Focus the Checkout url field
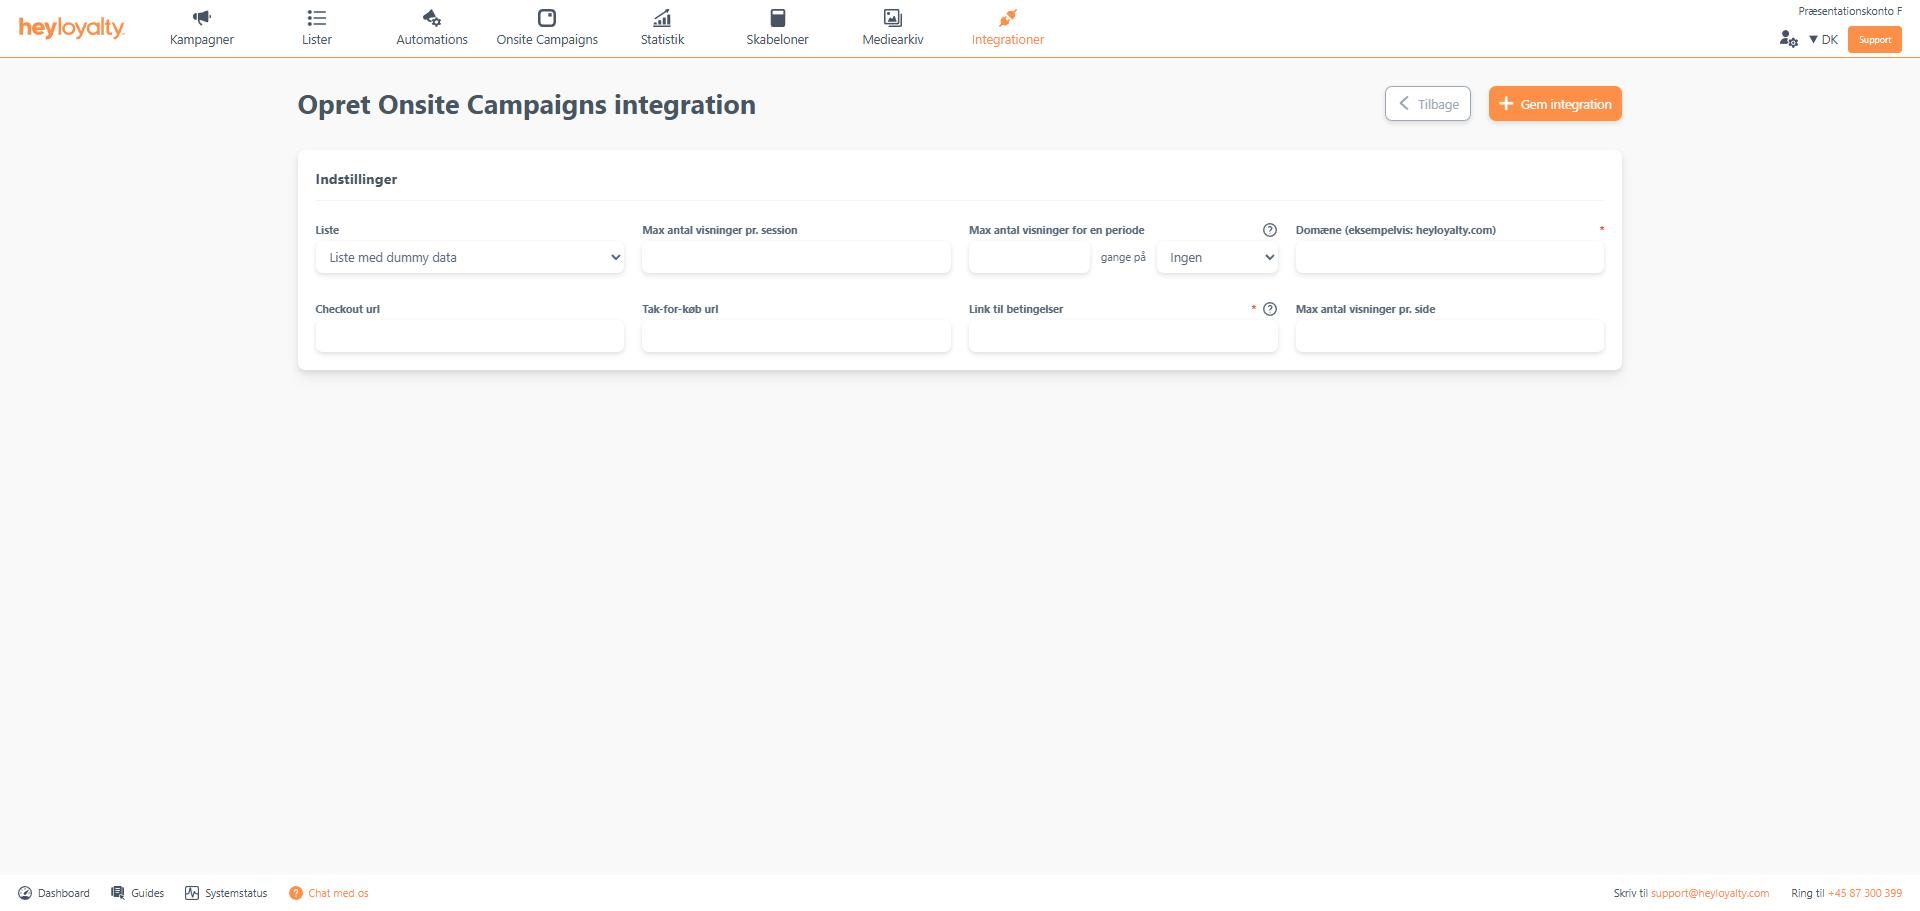The image size is (1920, 911). click(470, 337)
